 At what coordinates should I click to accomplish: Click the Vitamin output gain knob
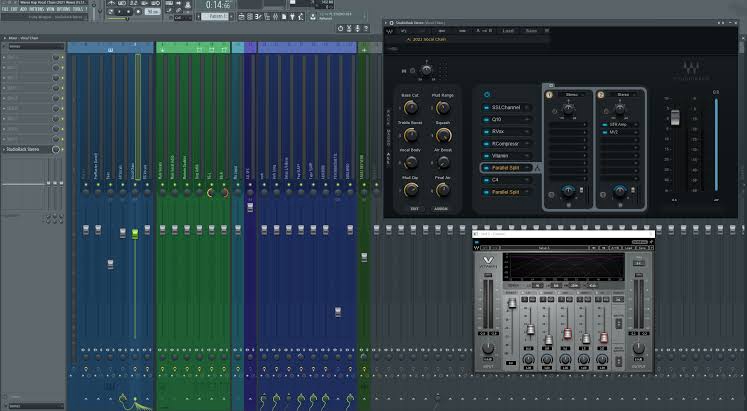click(638, 349)
